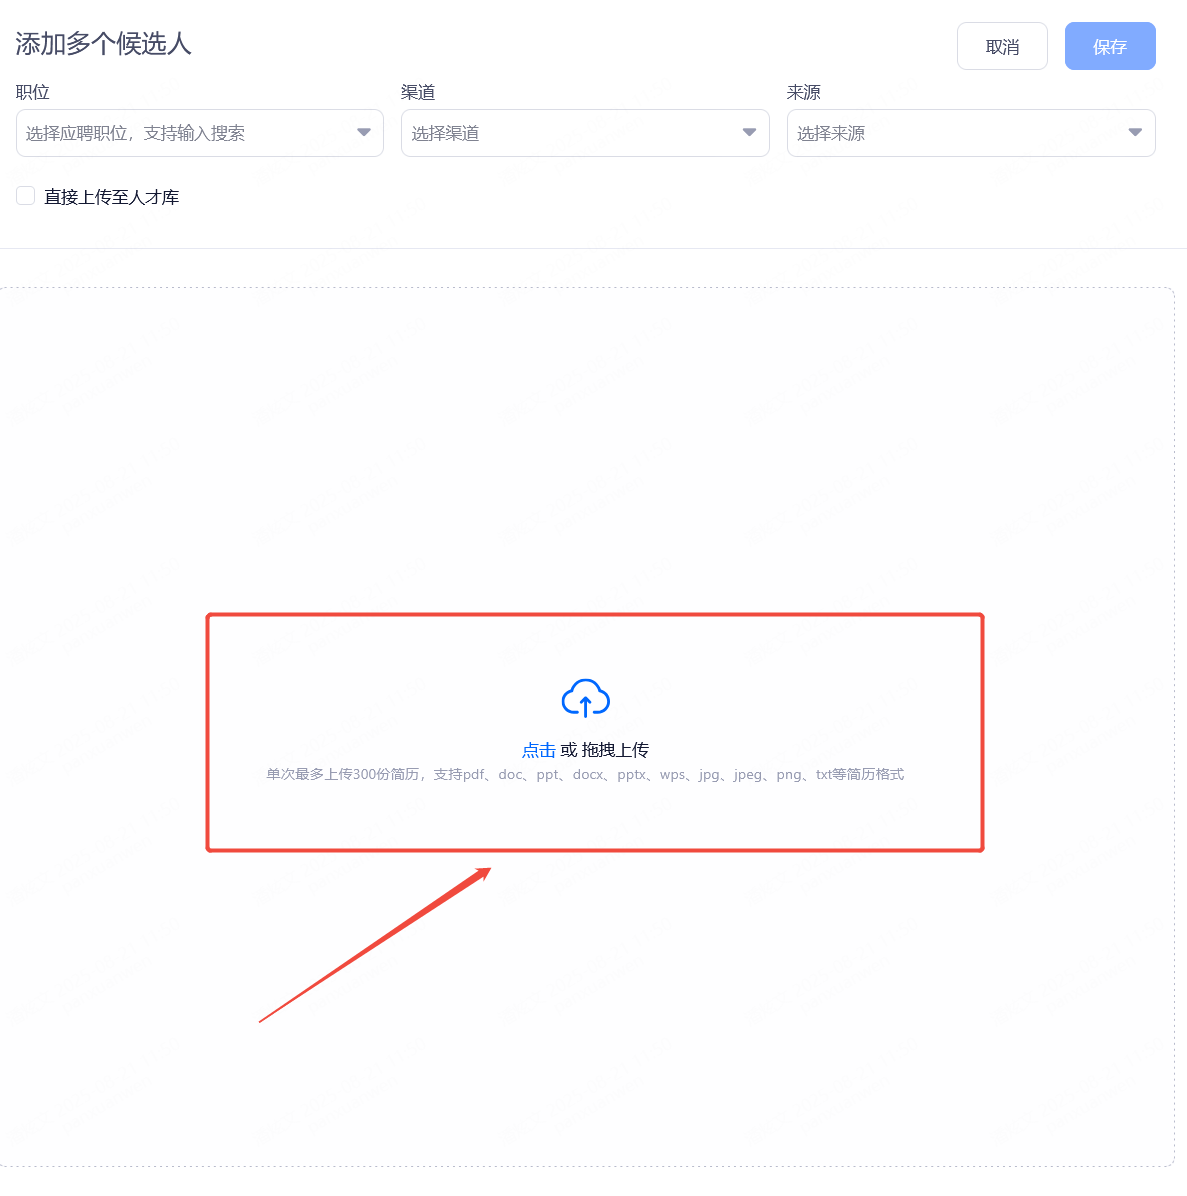This screenshot has width=1187, height=1196.
Task: Click the supported resume formats hint text
Action: coord(585,775)
